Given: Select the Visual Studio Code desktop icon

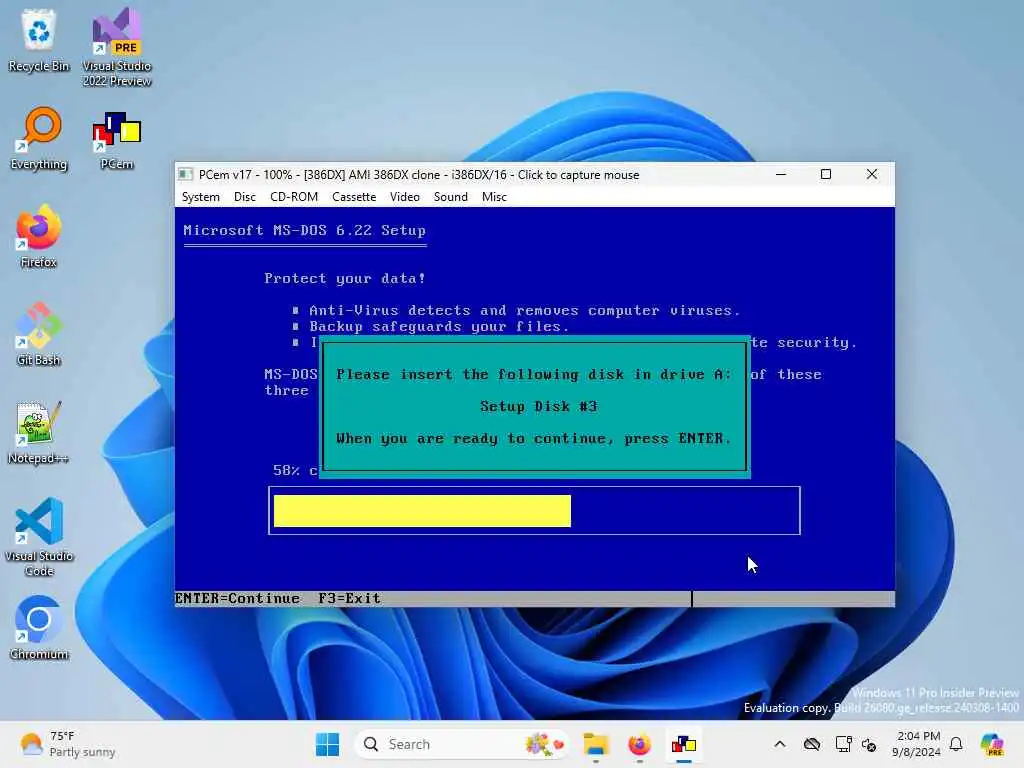Looking at the screenshot, I should [x=39, y=537].
